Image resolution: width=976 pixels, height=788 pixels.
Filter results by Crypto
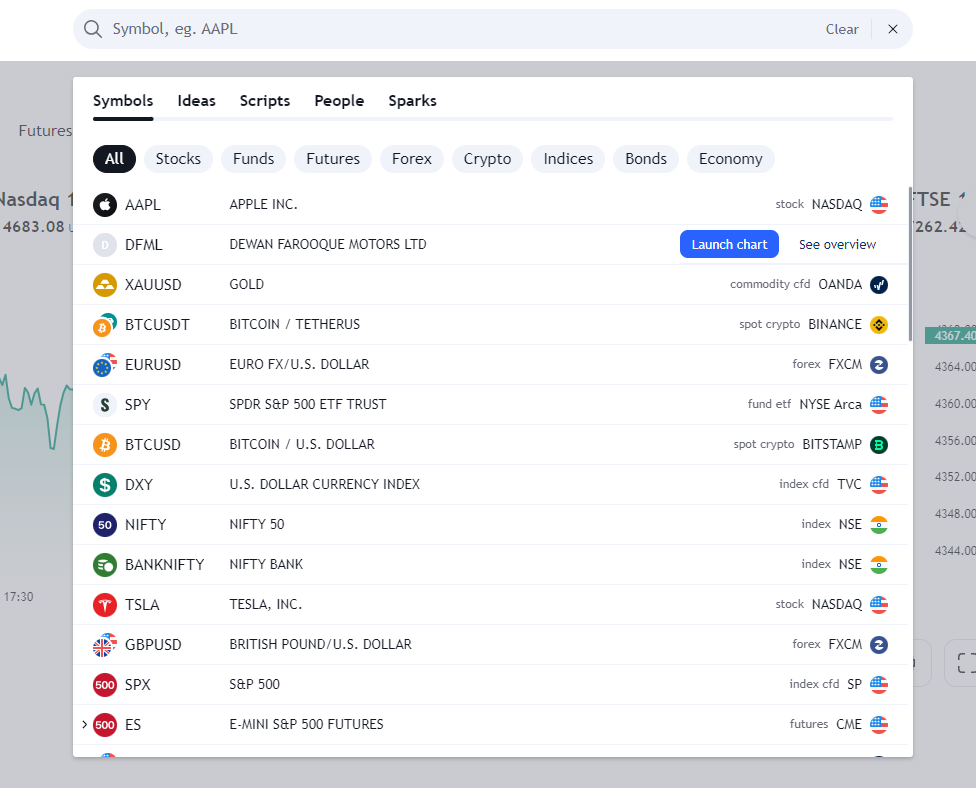tap(487, 159)
